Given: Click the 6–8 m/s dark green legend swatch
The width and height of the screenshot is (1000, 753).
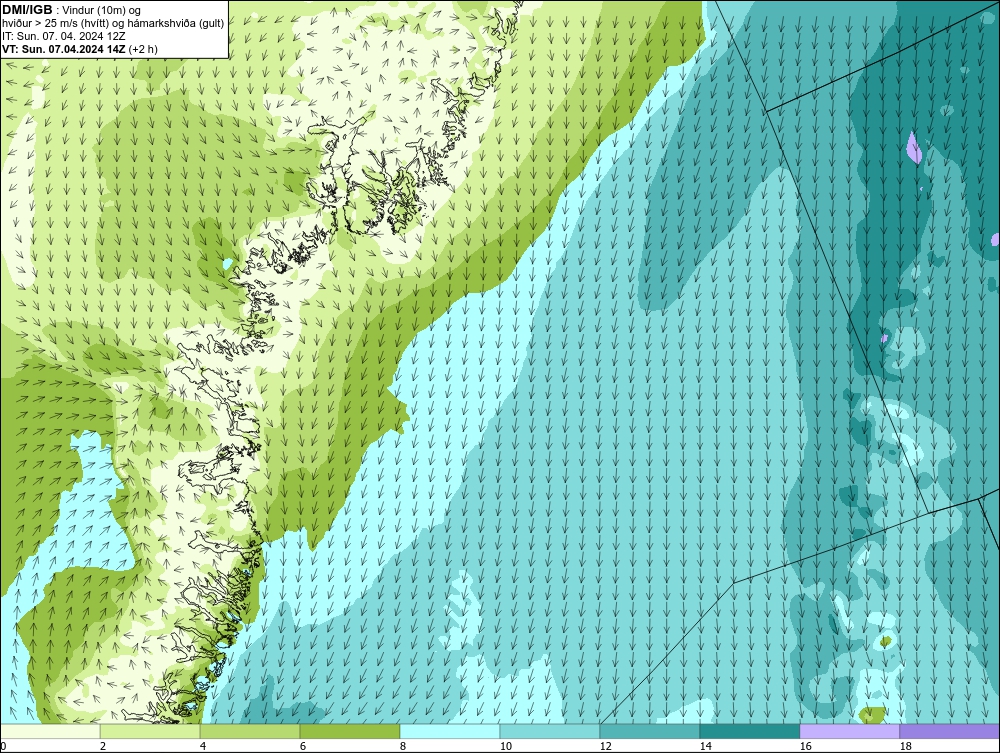Looking at the screenshot, I should coord(349,731).
